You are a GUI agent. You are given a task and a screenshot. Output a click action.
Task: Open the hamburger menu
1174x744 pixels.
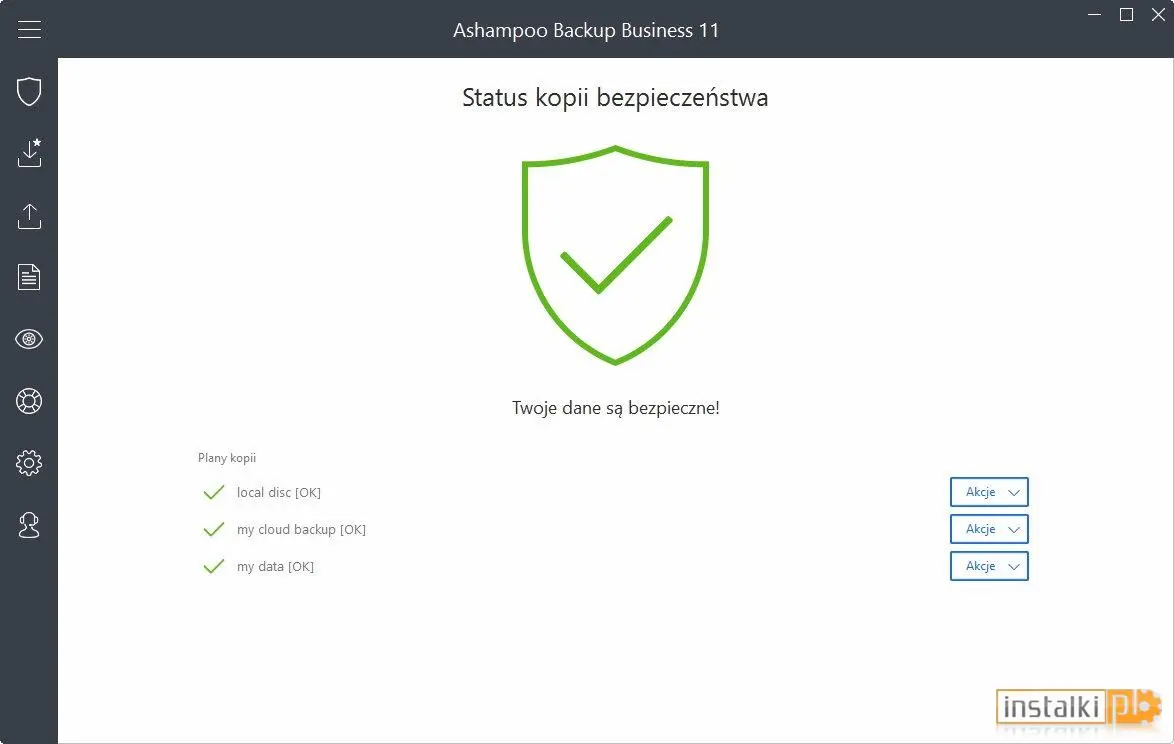click(x=29, y=29)
